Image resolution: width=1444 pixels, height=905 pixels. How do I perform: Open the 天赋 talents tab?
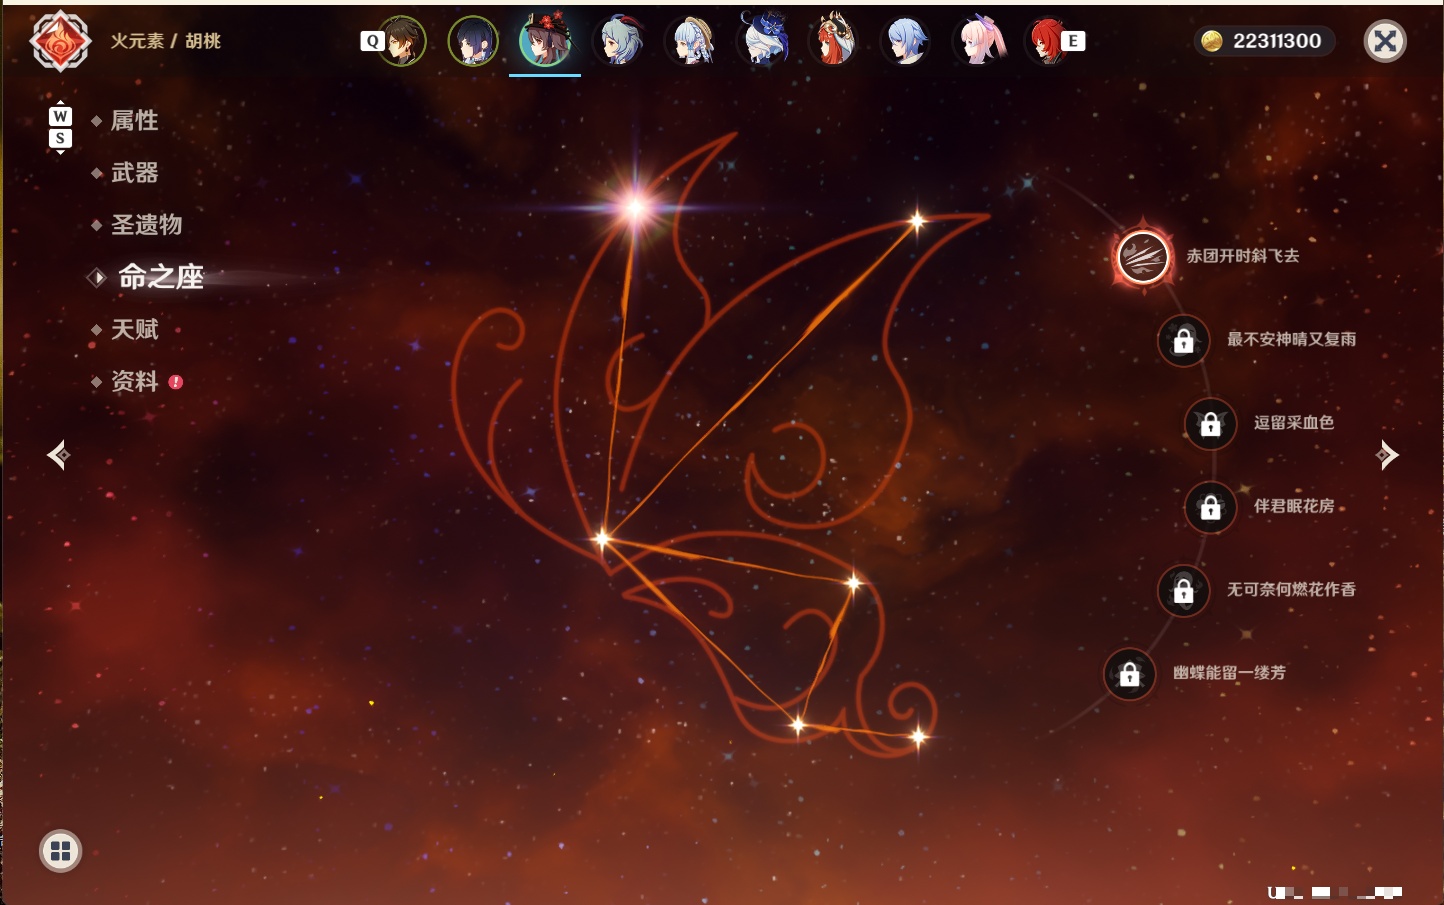134,329
